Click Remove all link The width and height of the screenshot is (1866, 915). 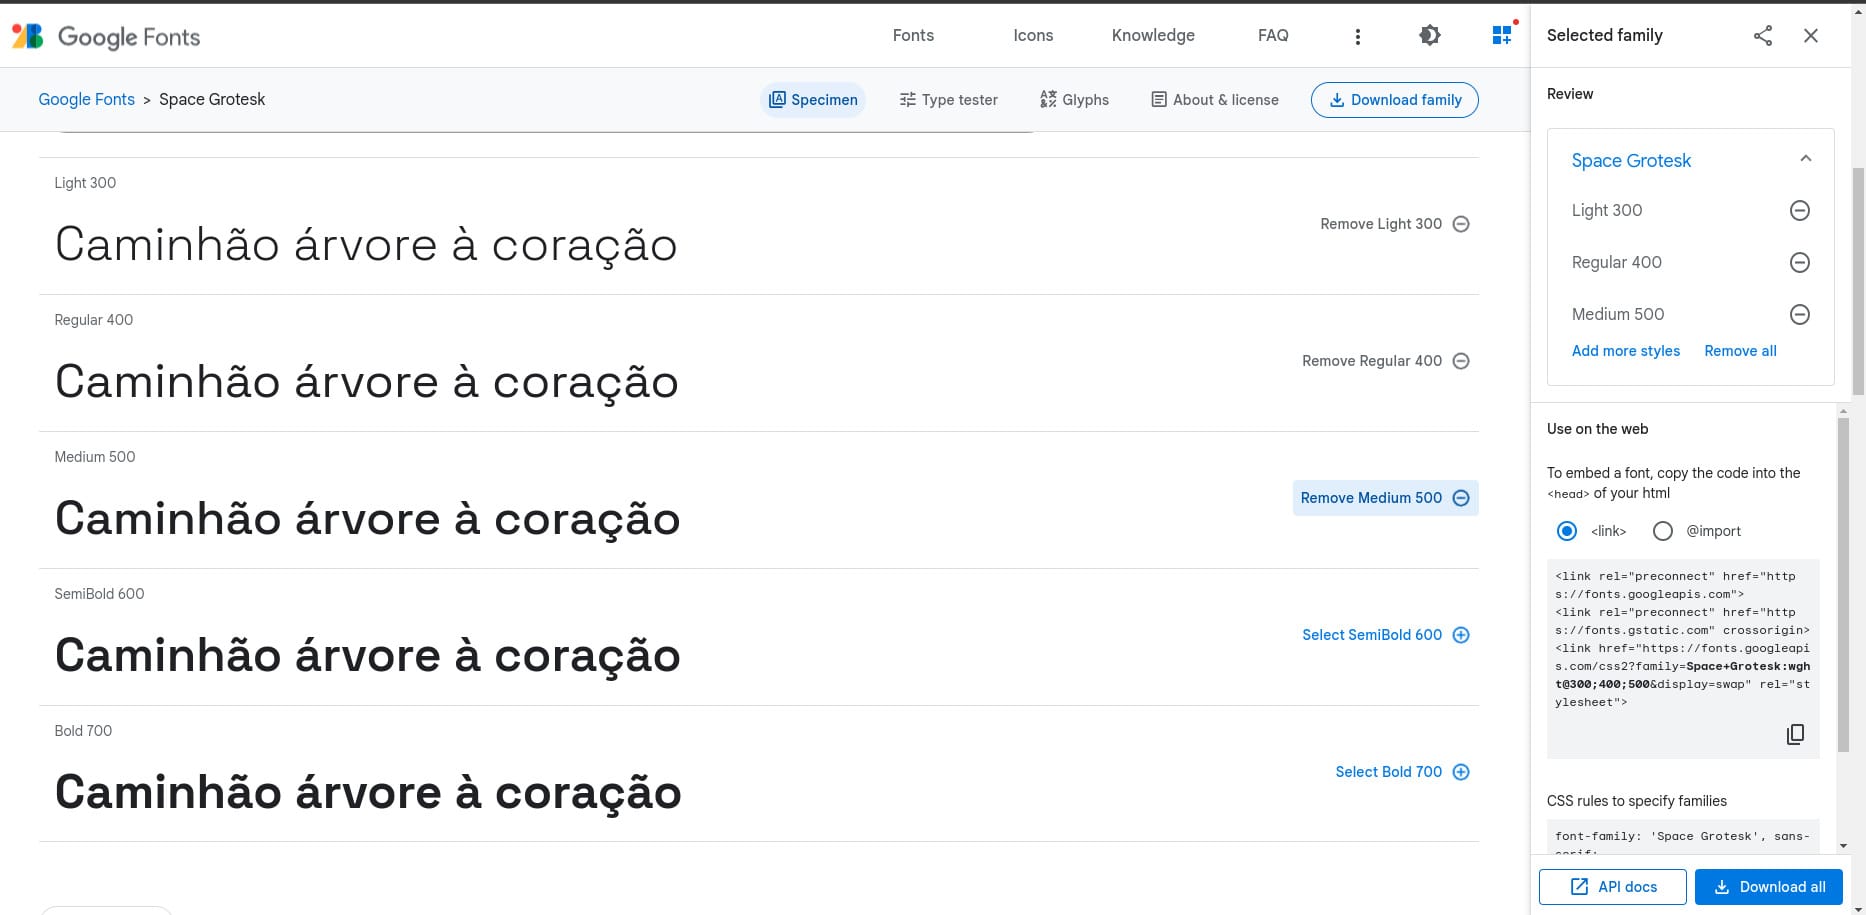tap(1740, 351)
